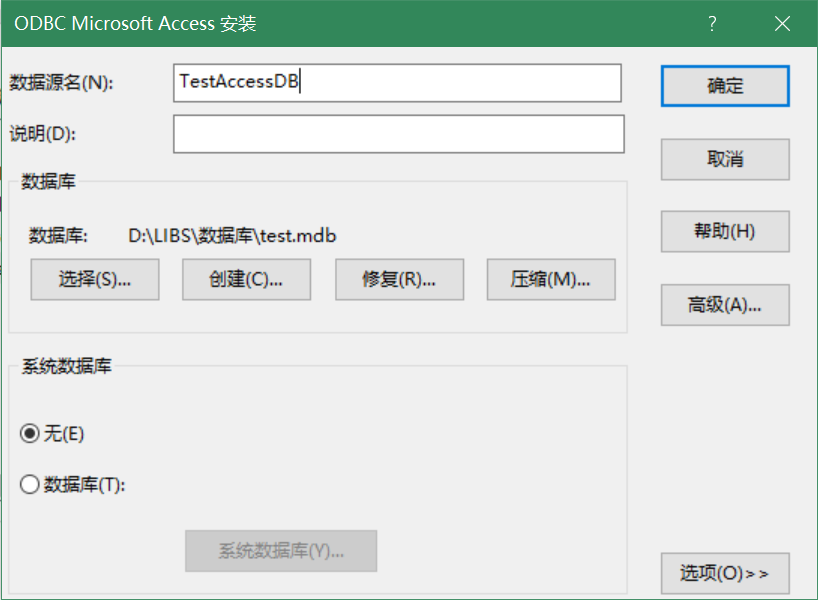
Task: Click 创建(C)... to create a database
Action: click(246, 280)
